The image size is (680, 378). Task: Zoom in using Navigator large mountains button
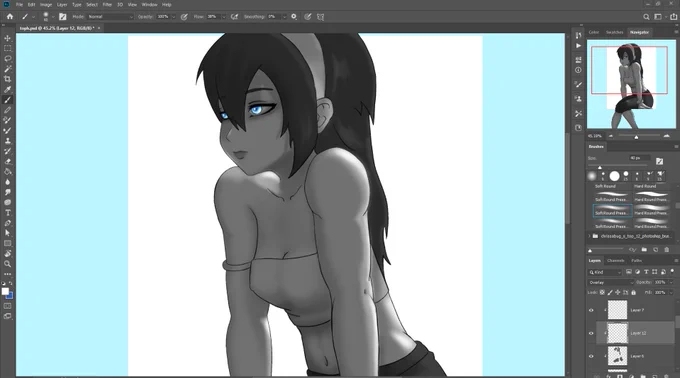pyautogui.click(x=667, y=136)
